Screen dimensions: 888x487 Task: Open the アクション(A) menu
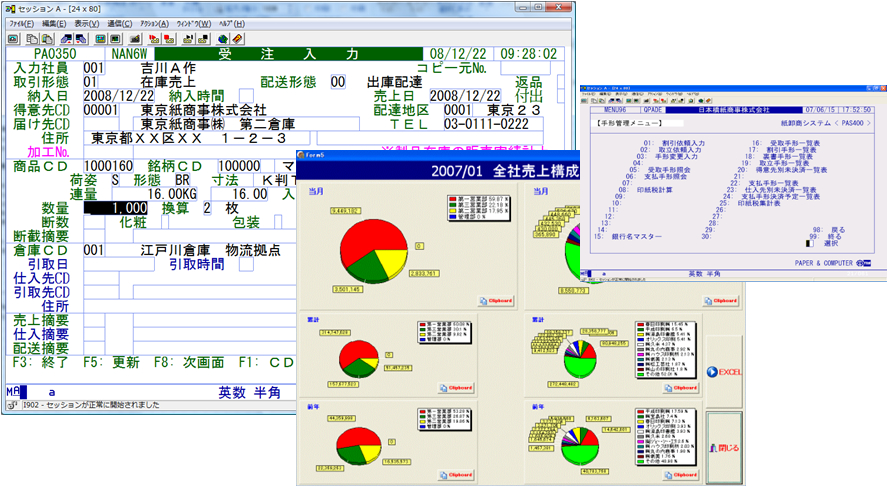(x=154, y=24)
